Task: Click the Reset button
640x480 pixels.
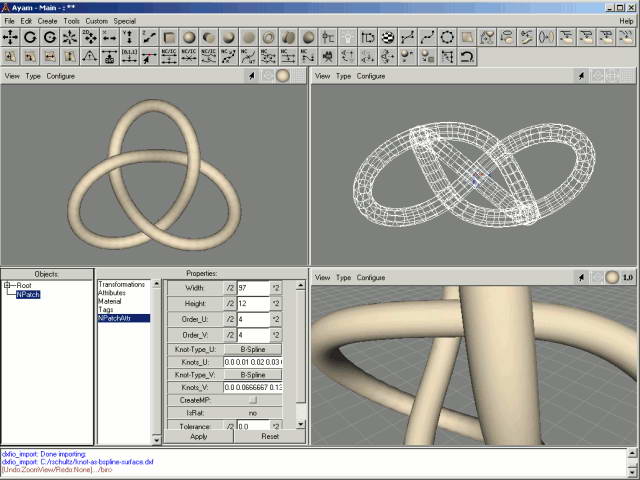Action: tap(270, 437)
